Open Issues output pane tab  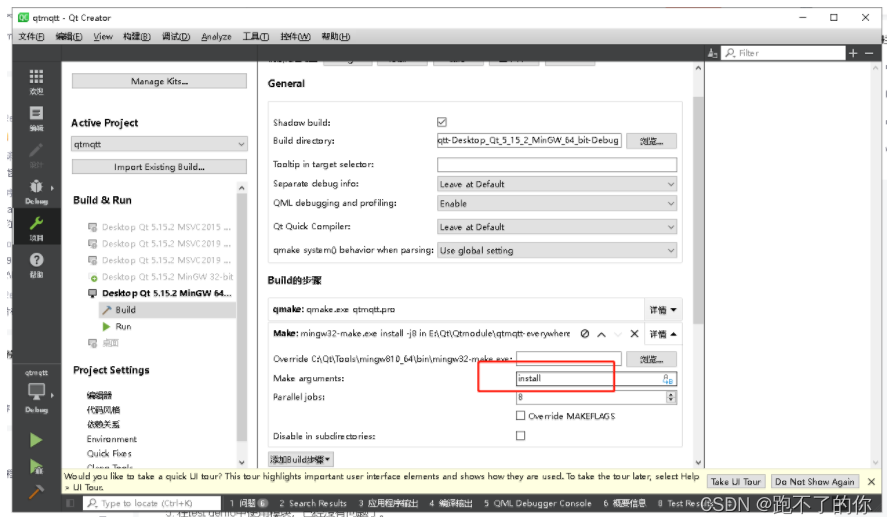249,503
